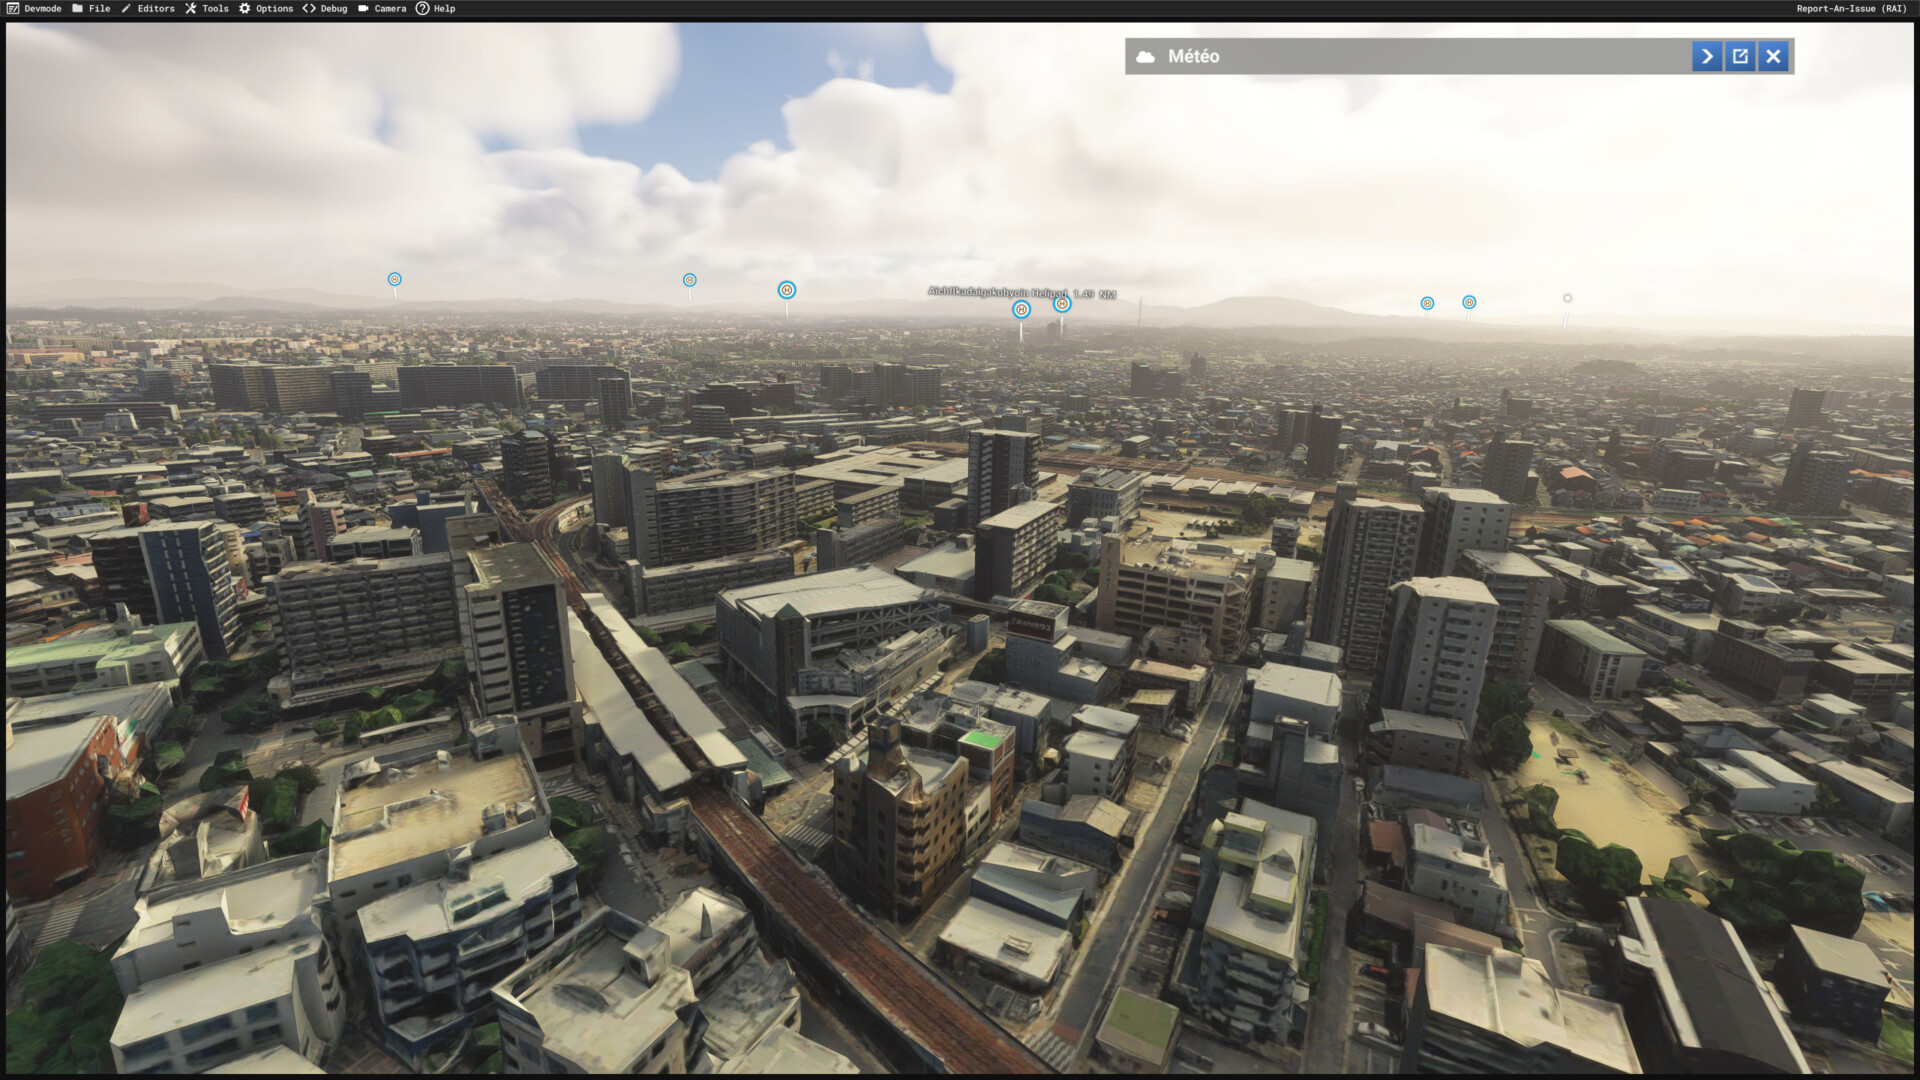Select the far-left helipad marker on horizon
The width and height of the screenshot is (1920, 1080).
(x=395, y=279)
